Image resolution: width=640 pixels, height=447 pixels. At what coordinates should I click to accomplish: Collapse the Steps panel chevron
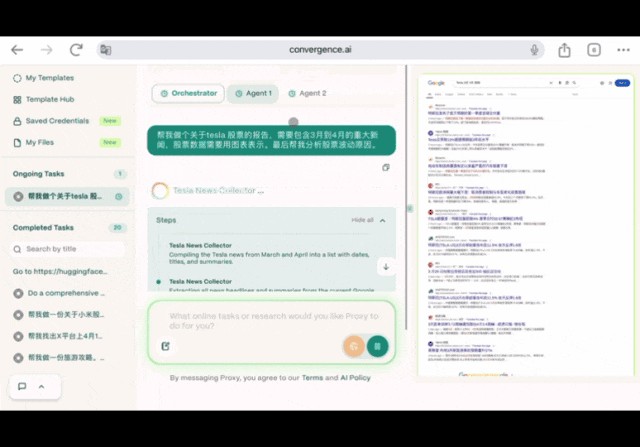pyautogui.click(x=382, y=220)
